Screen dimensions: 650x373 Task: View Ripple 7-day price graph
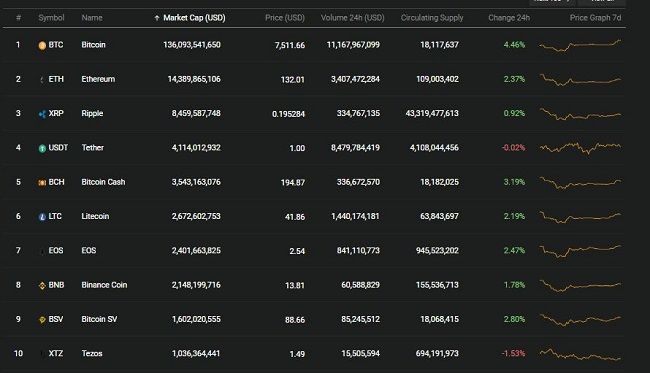click(x=580, y=114)
